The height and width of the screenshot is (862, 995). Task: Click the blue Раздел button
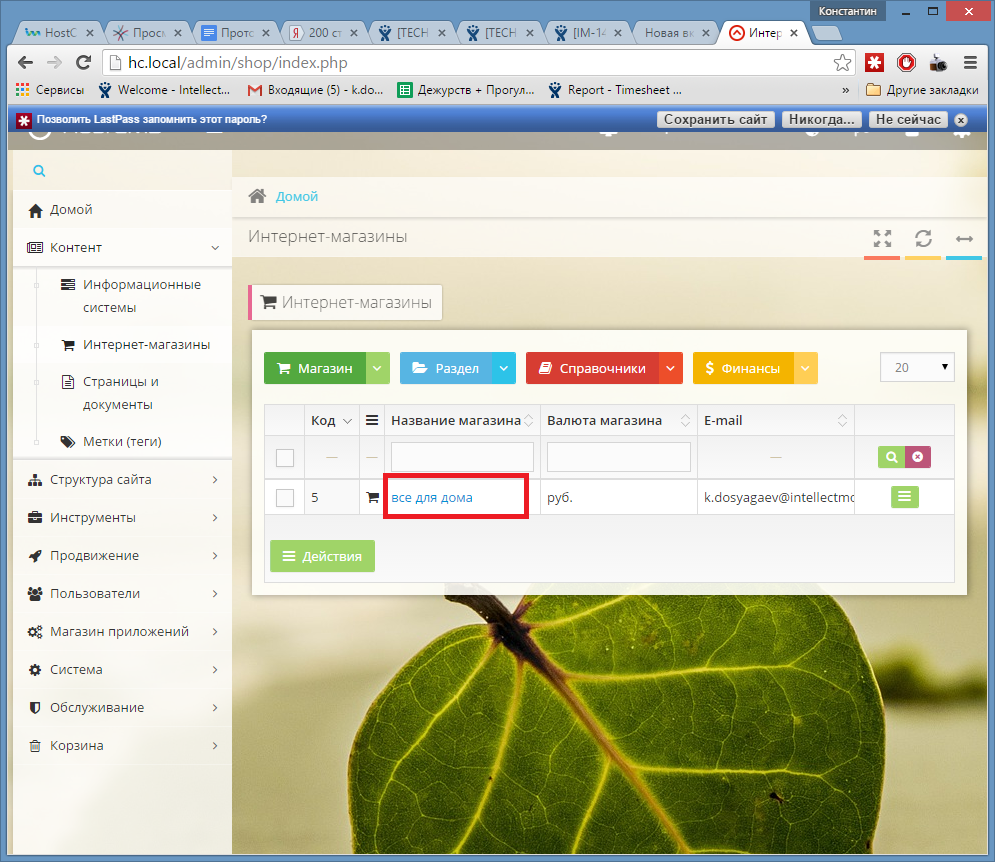[x=445, y=368]
